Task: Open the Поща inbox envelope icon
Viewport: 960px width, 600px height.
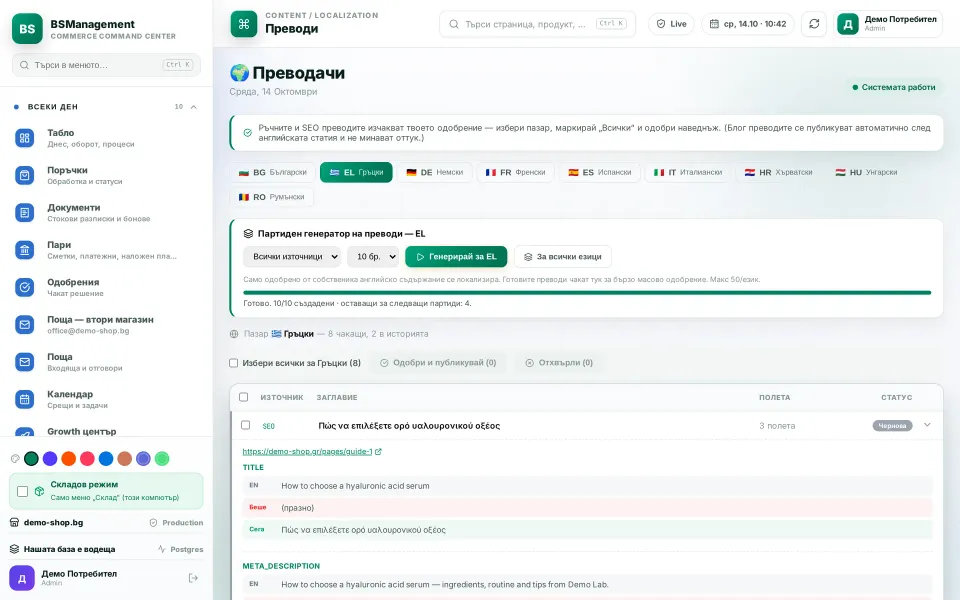Action: (x=24, y=362)
